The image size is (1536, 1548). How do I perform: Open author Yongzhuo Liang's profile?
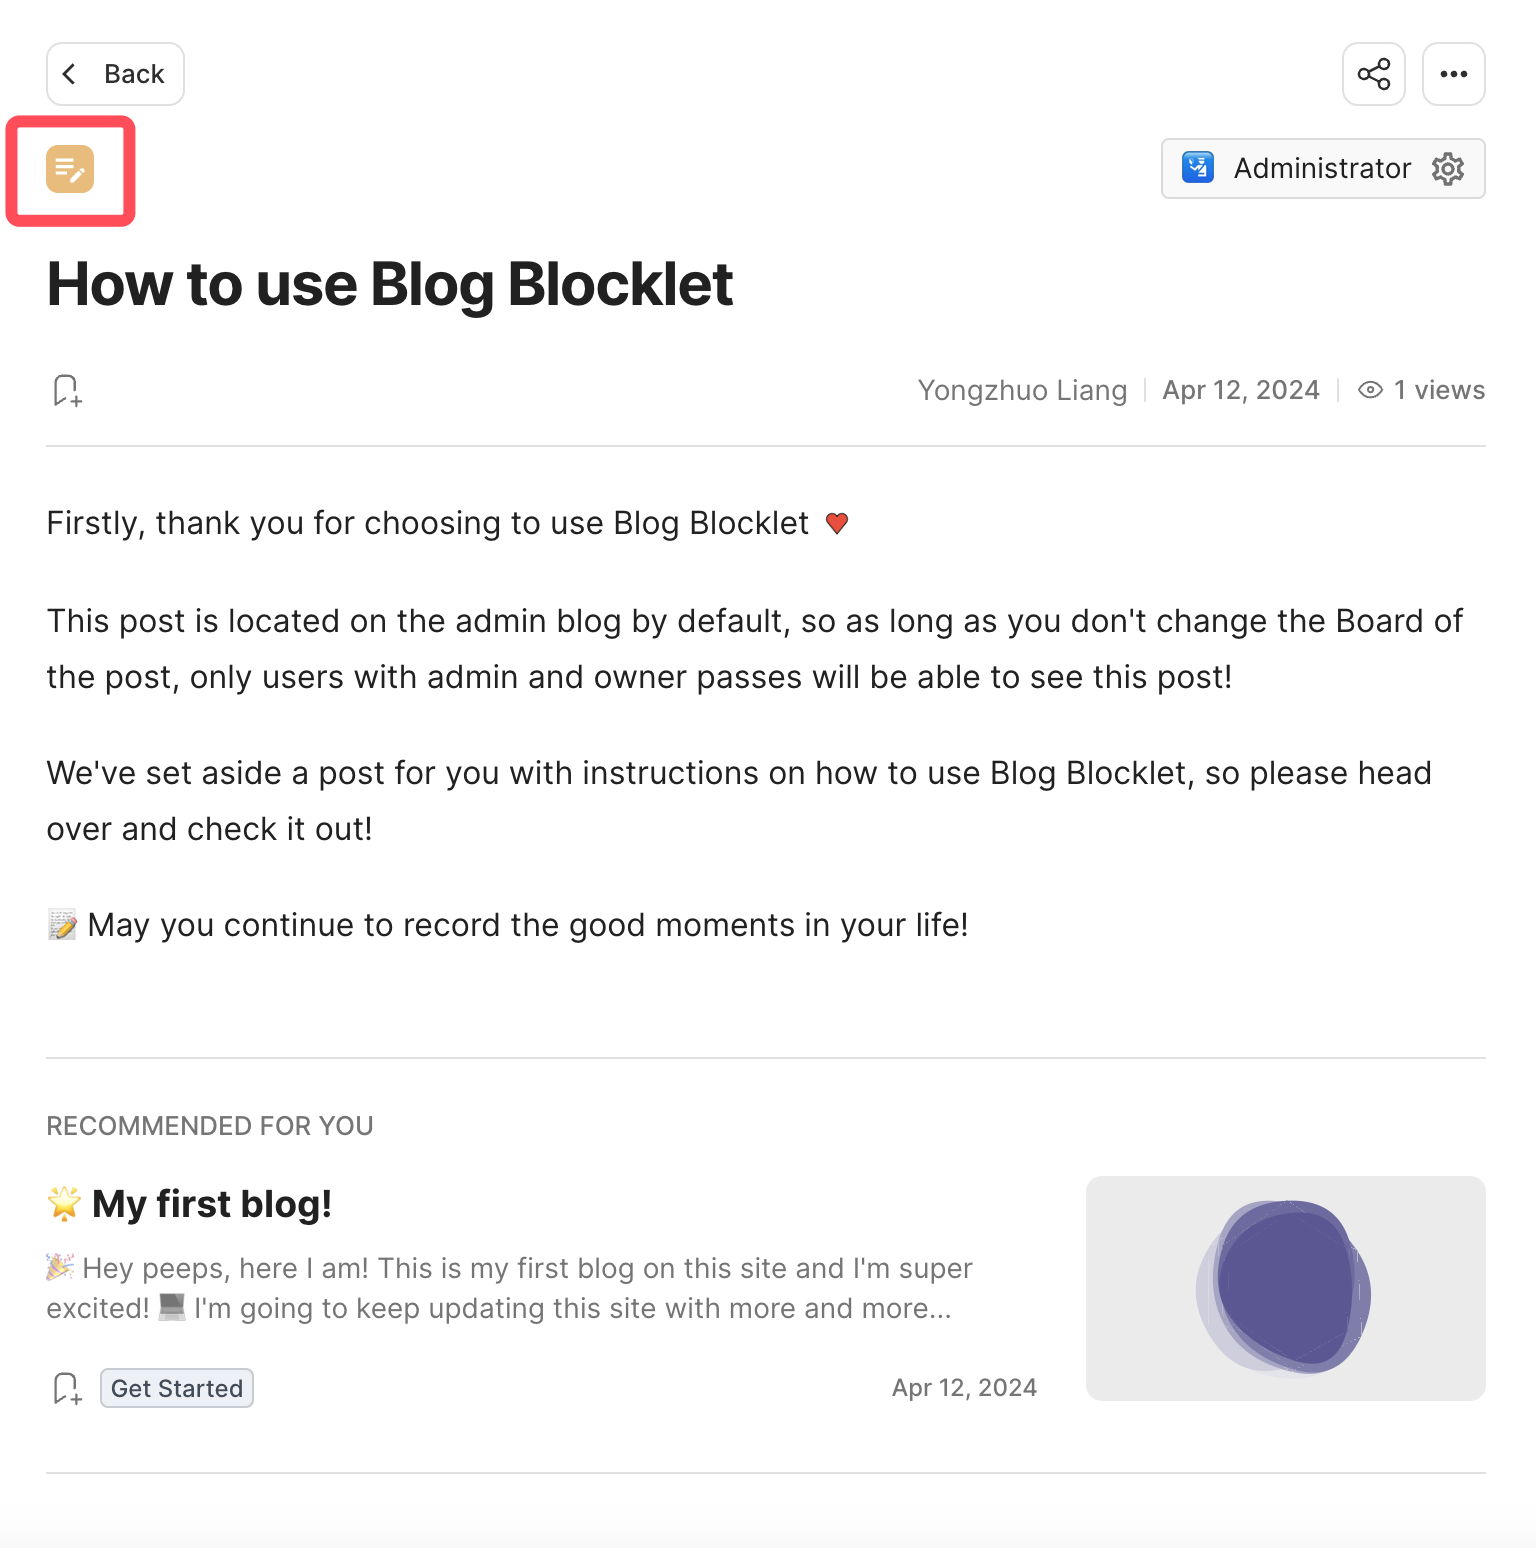(1022, 390)
